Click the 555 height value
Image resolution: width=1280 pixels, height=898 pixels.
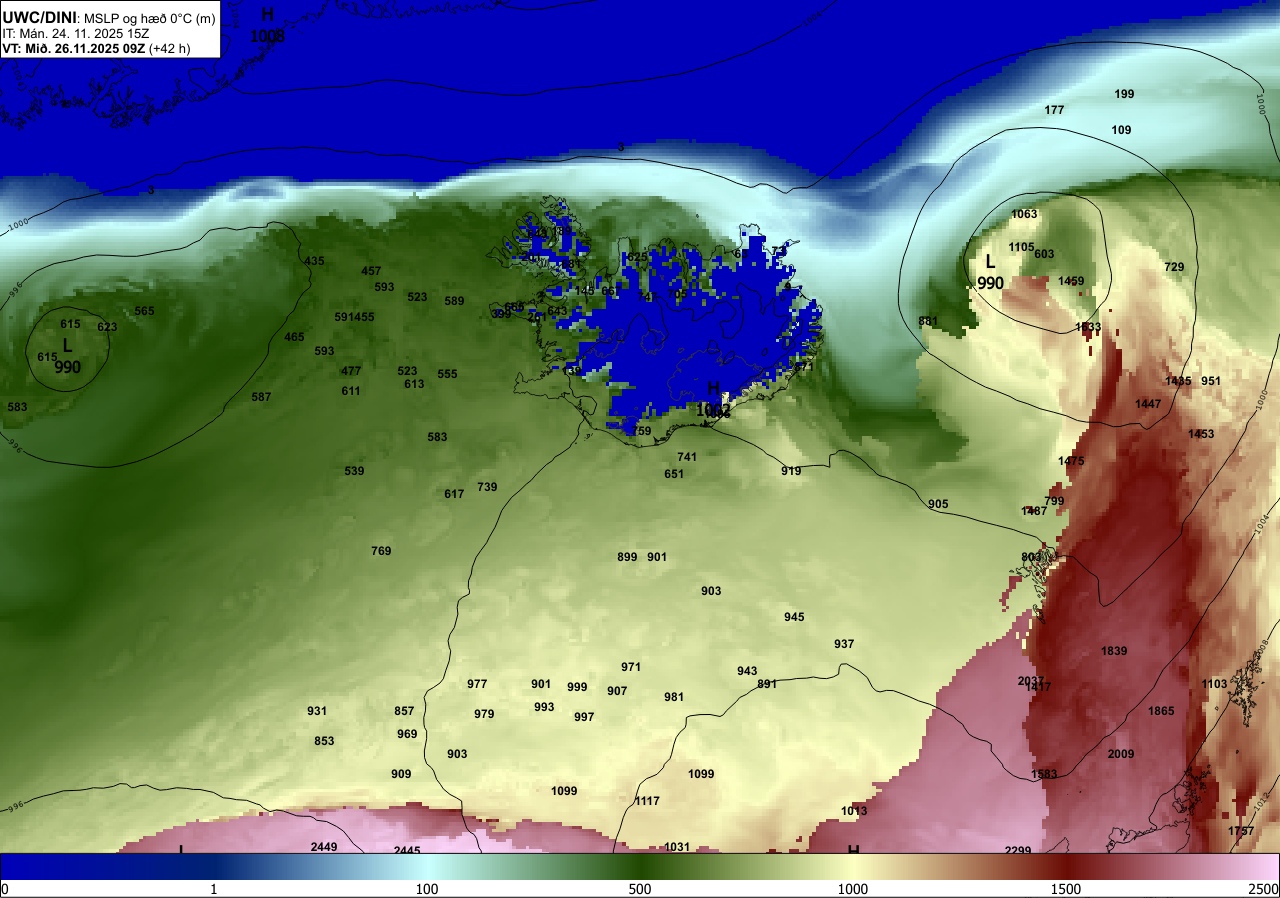click(x=447, y=374)
